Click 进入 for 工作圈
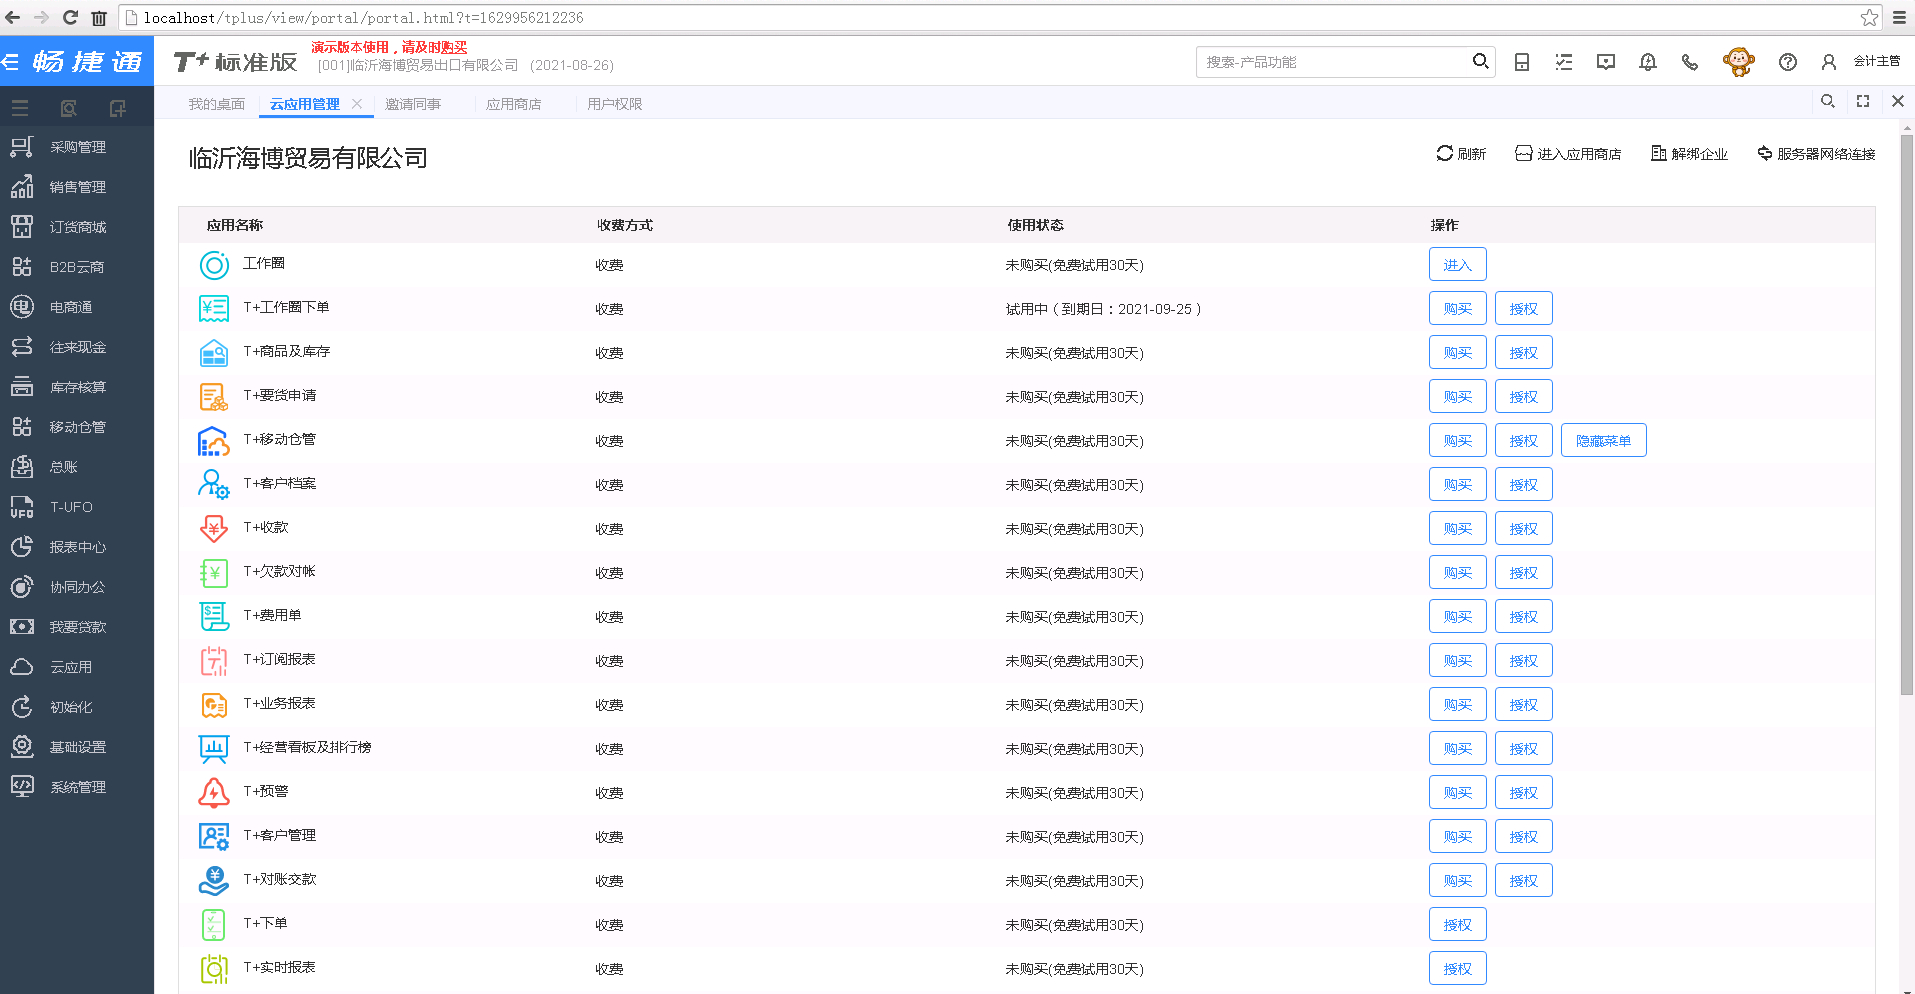Screen dimensions: 1915x994 click(x=1458, y=265)
